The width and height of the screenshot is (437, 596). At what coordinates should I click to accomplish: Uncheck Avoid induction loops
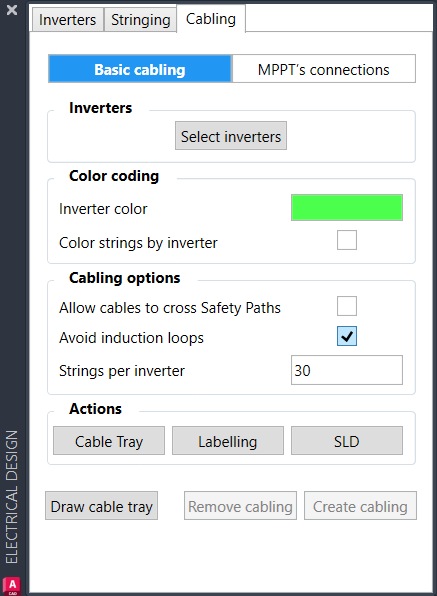coord(347,336)
